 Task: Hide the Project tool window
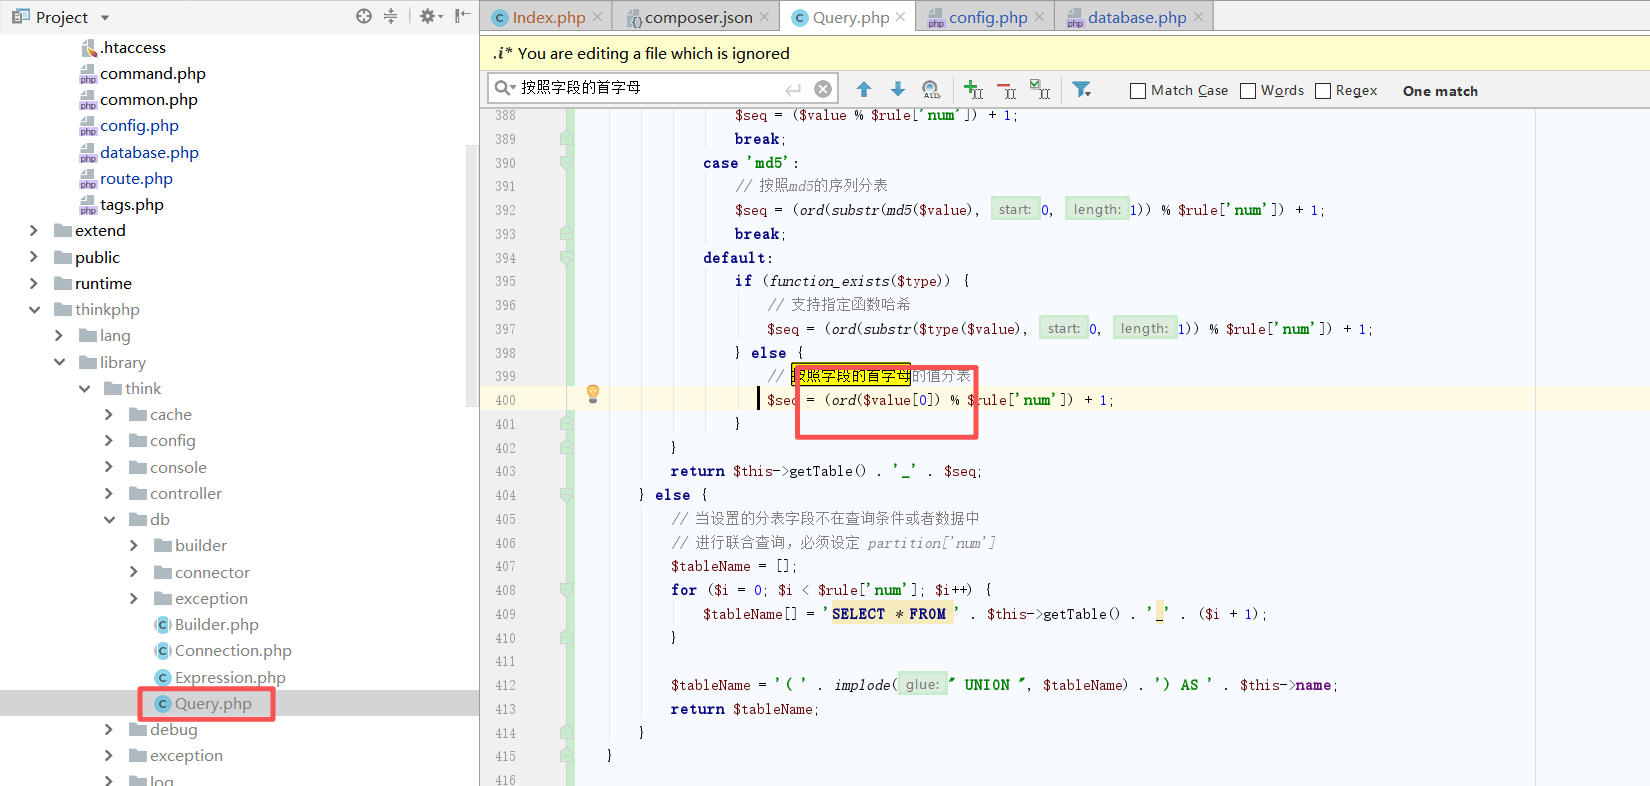point(462,16)
